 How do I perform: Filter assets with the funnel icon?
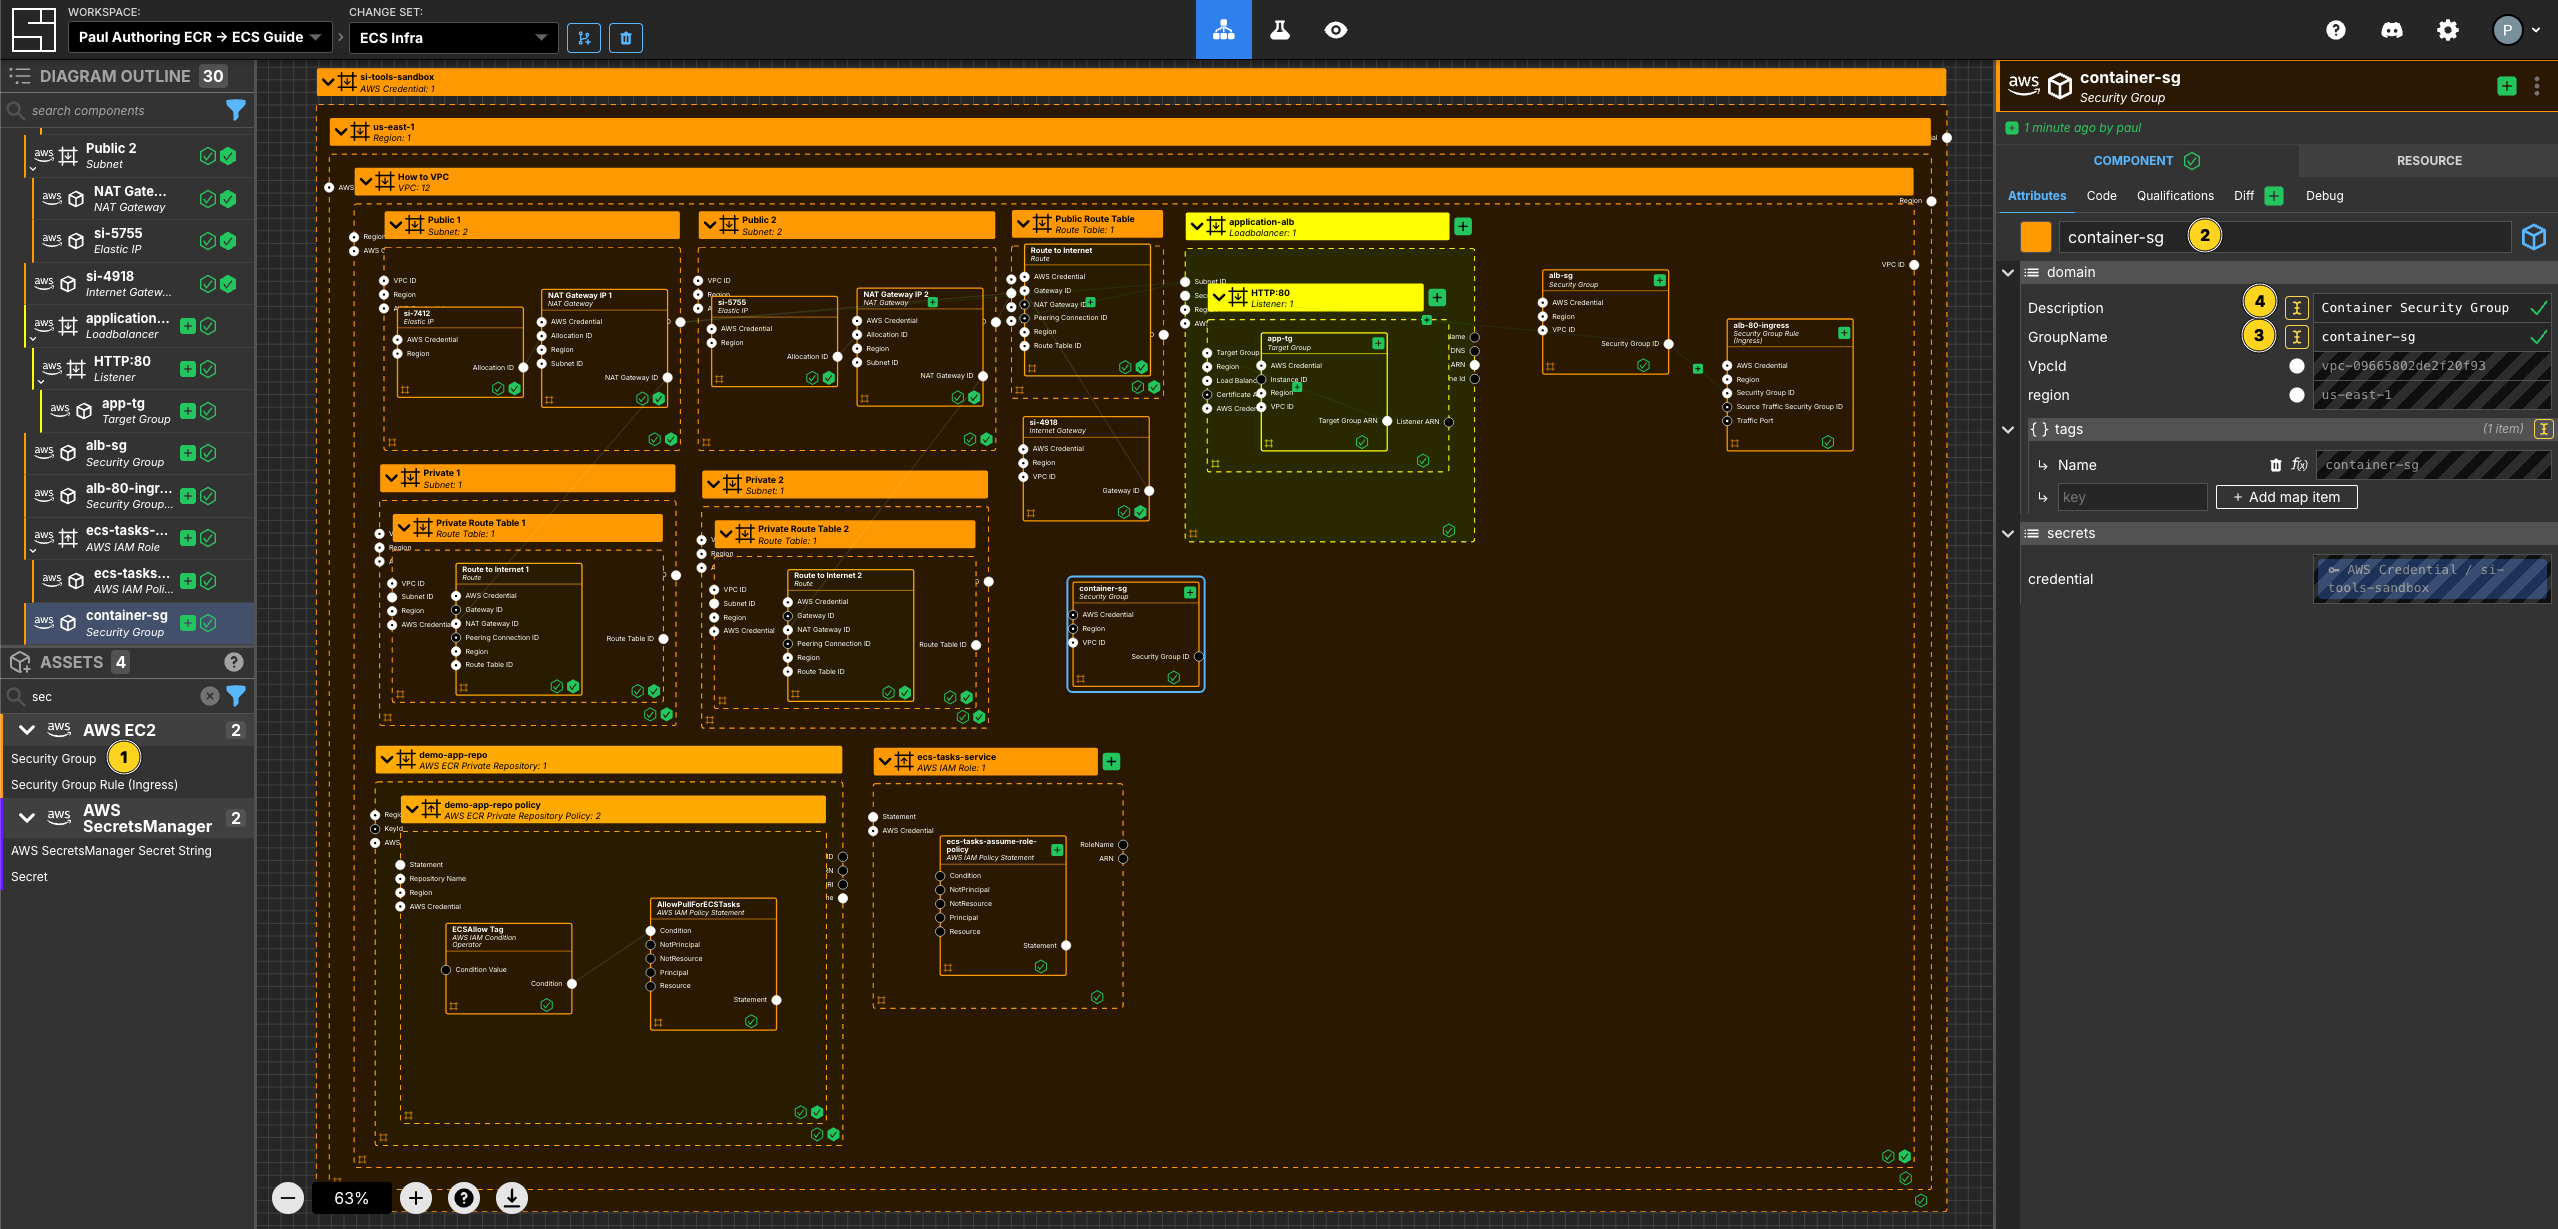(x=236, y=696)
